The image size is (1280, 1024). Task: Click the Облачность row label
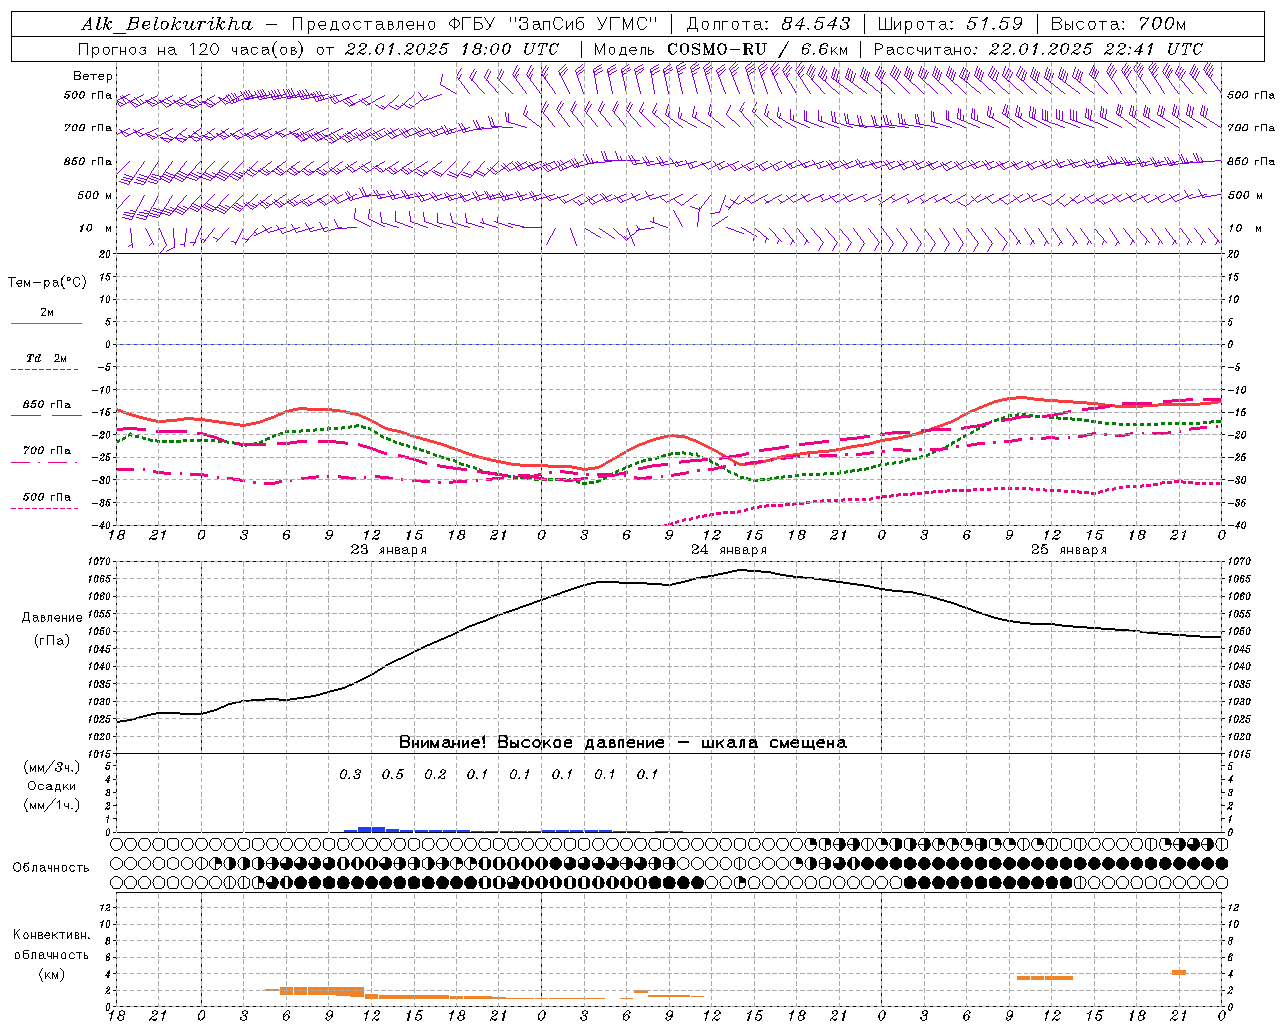[51, 868]
